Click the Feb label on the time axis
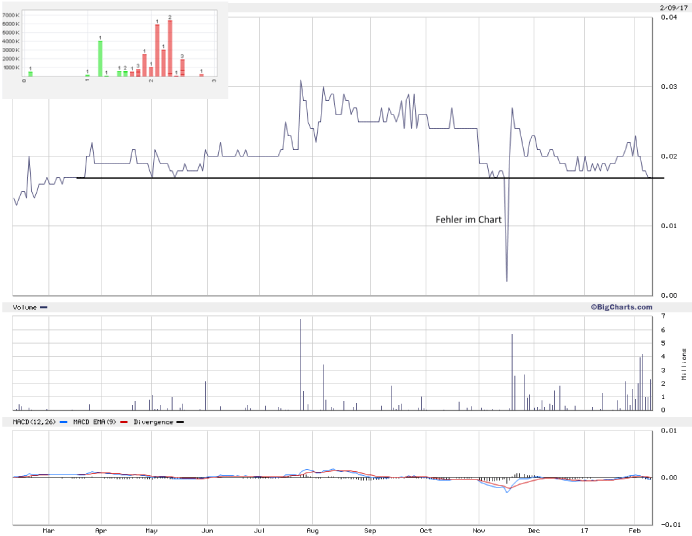This screenshot has width=692, height=536. (635, 529)
